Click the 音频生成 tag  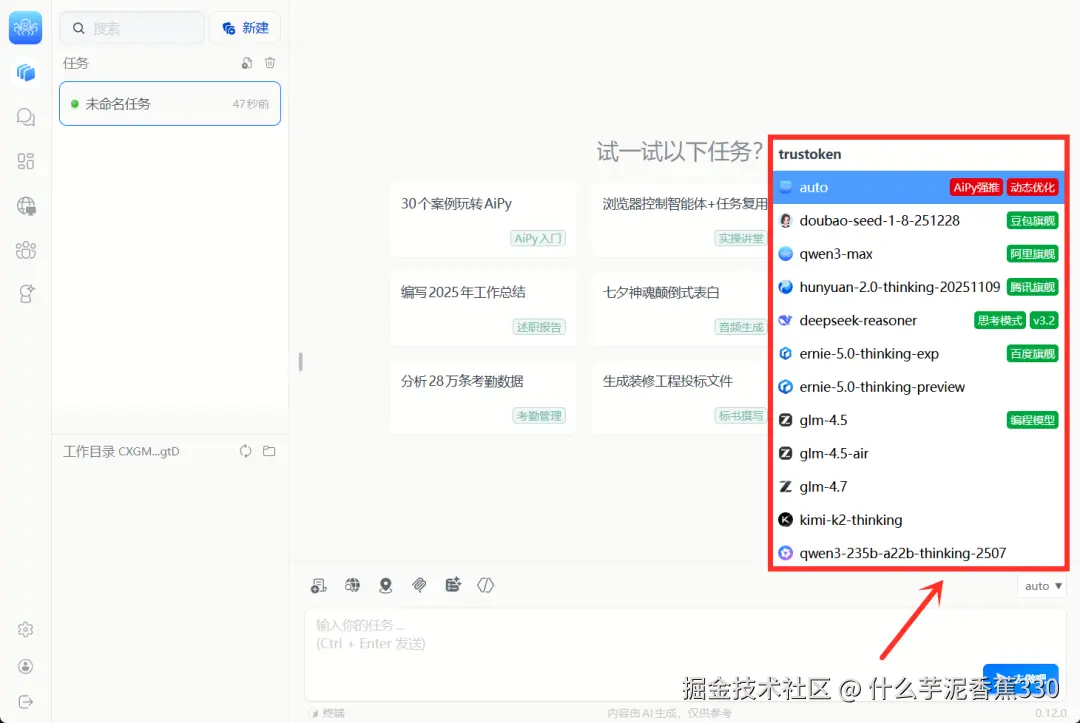pos(741,327)
